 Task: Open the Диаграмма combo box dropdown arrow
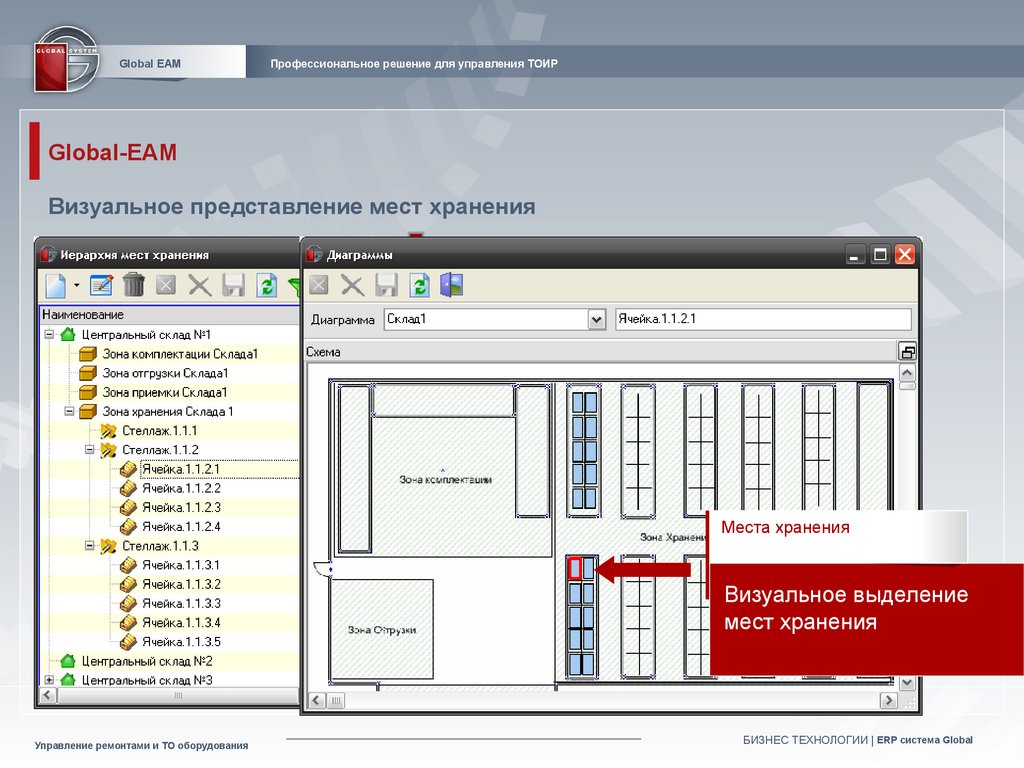pos(596,320)
